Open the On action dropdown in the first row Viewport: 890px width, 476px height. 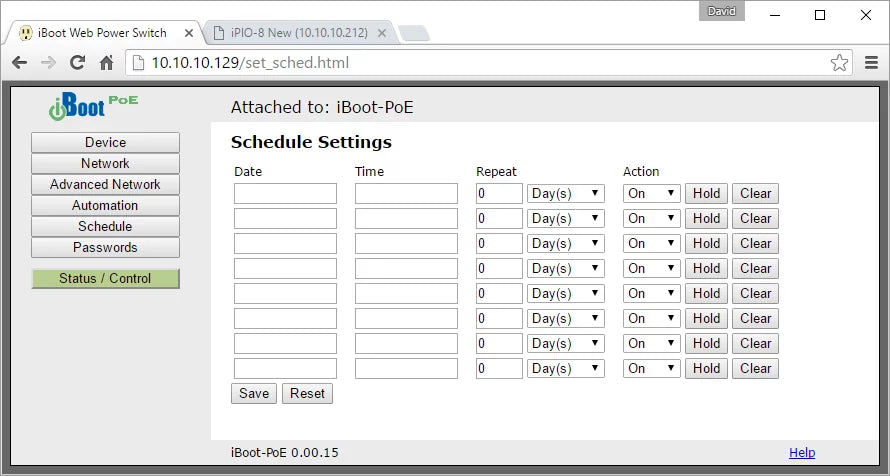(652, 193)
